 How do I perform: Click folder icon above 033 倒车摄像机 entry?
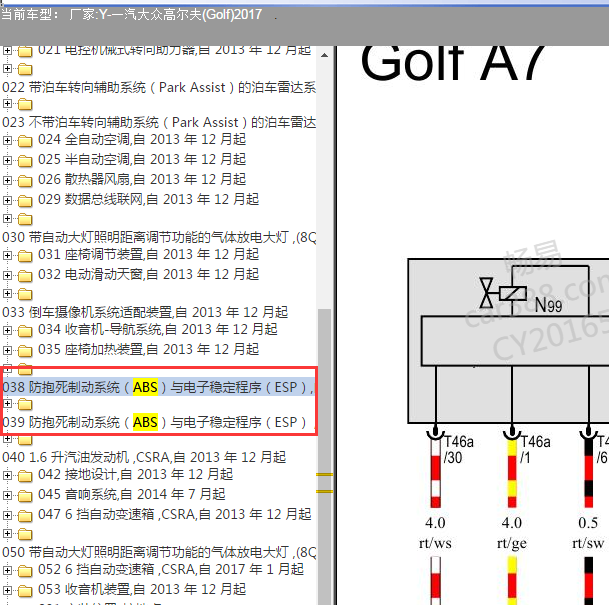point(25,294)
